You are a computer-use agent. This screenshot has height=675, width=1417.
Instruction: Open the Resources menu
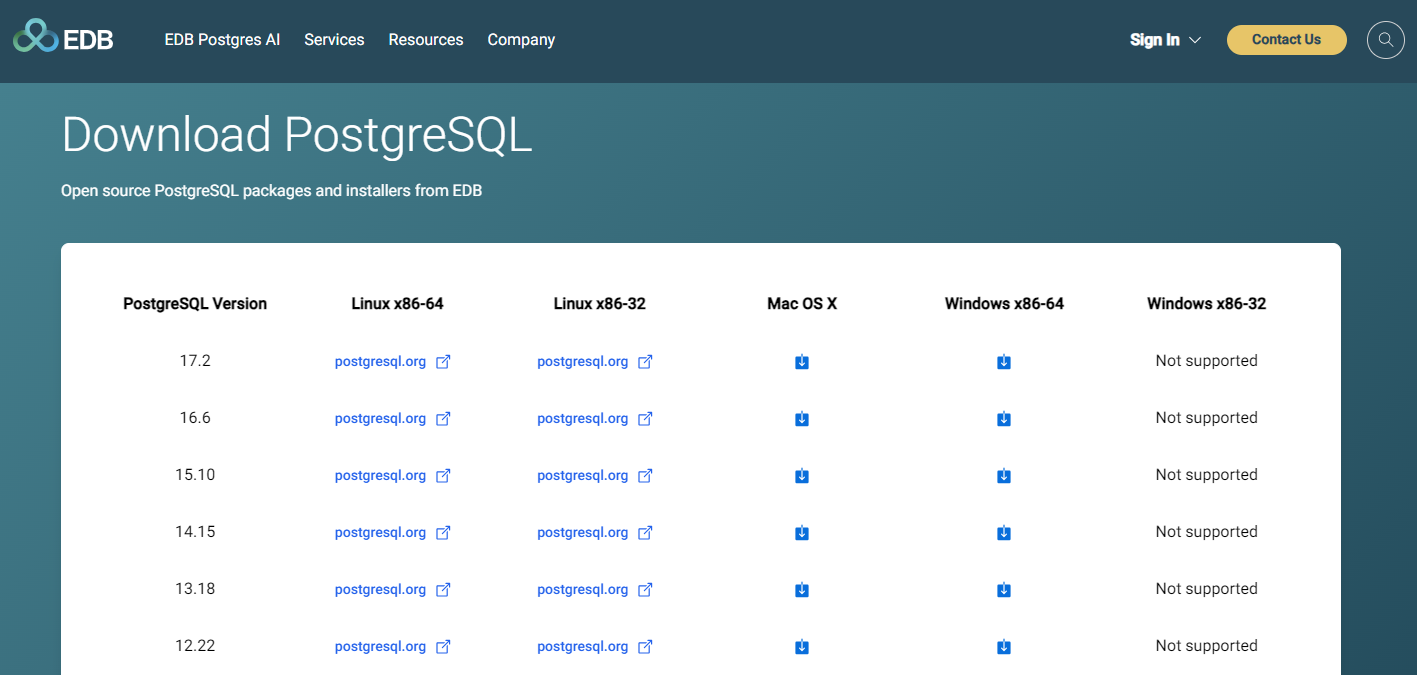click(x=426, y=40)
